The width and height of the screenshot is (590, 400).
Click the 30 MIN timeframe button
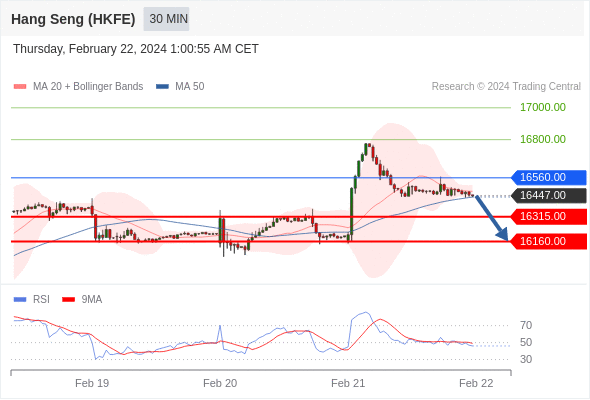coord(166,19)
